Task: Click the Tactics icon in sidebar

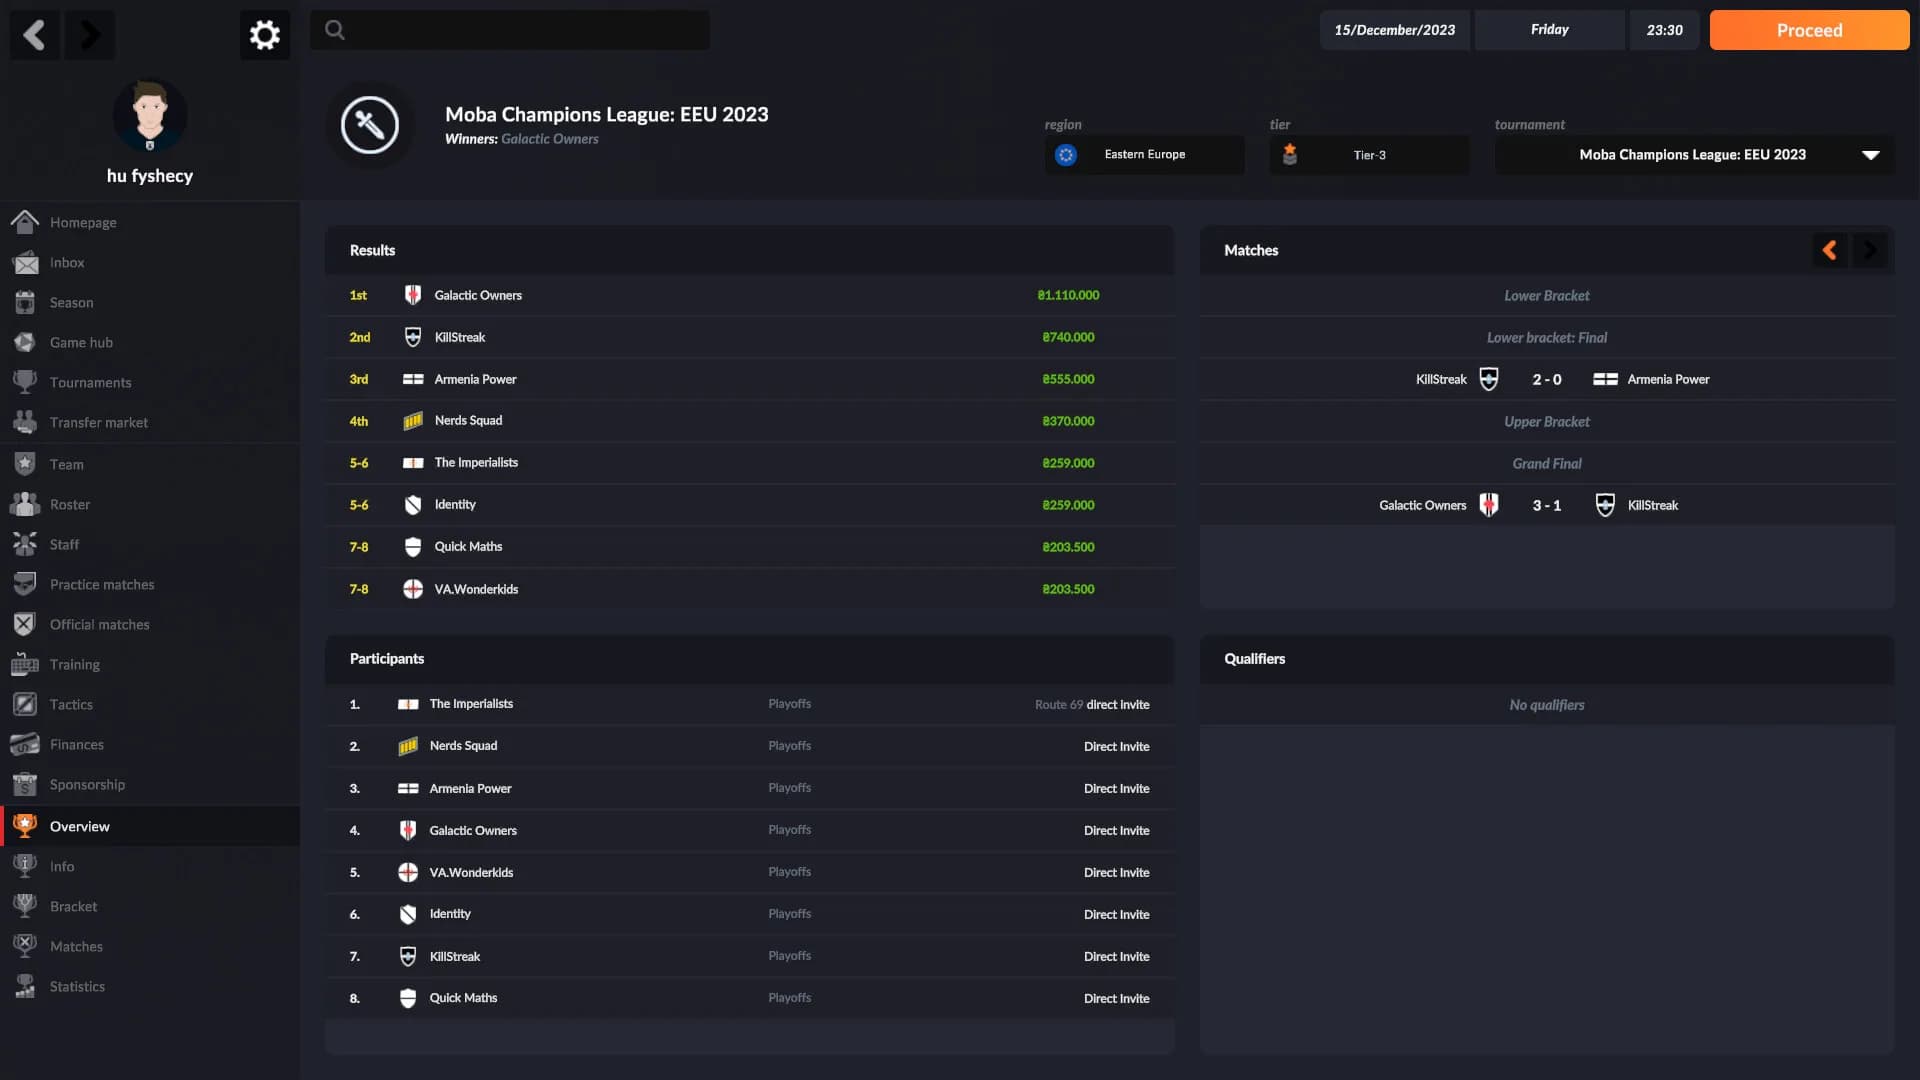Action: 25,704
